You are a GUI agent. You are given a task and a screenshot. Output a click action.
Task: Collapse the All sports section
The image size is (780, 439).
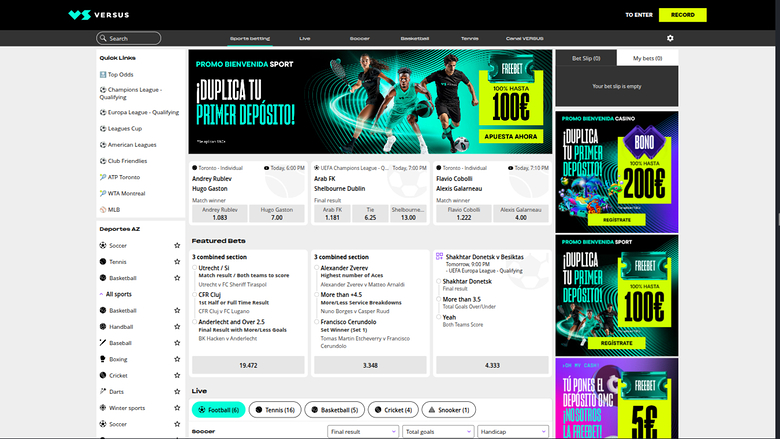click(101, 294)
